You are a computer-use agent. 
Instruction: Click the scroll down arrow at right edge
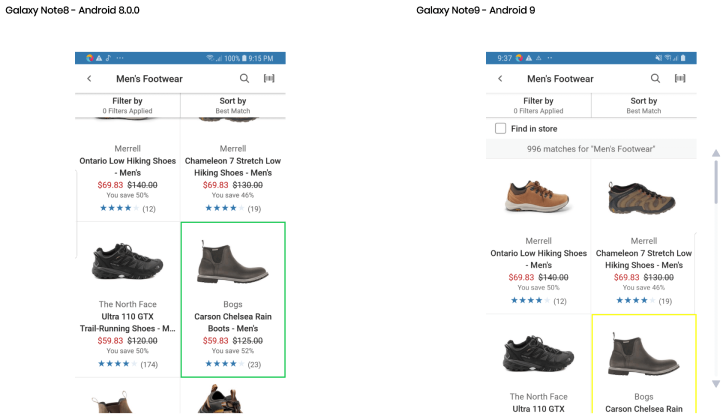715,384
